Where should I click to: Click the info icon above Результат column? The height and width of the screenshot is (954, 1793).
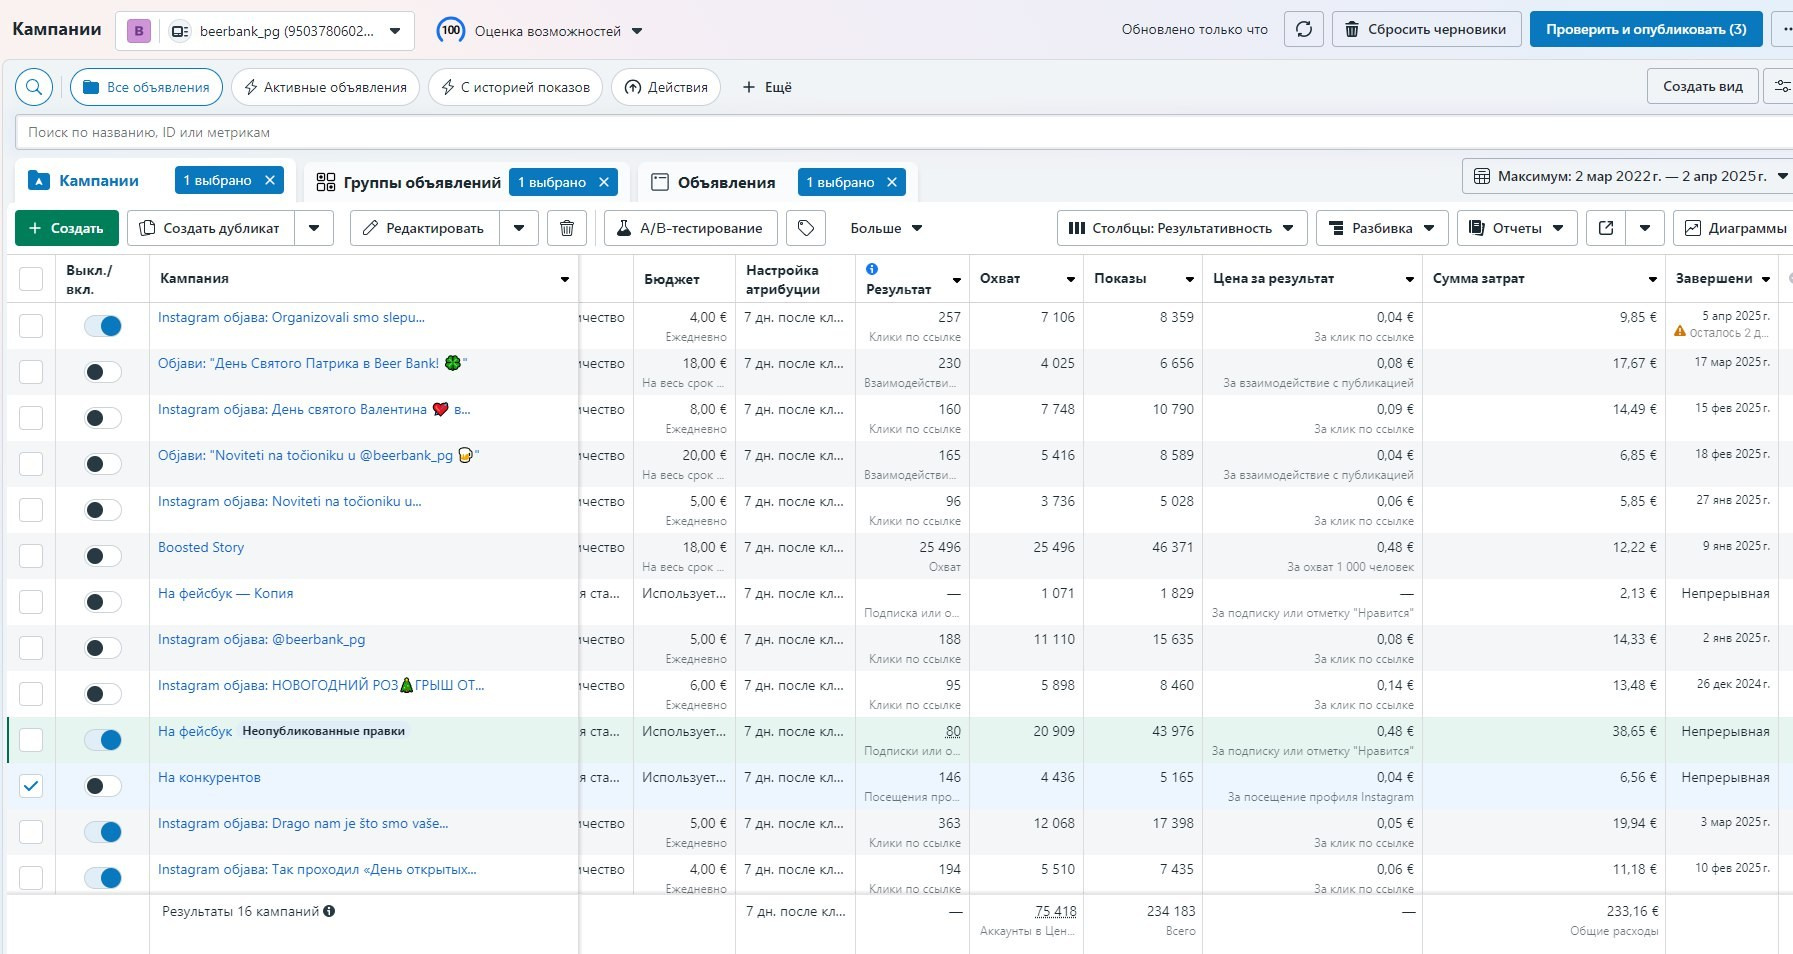(872, 269)
